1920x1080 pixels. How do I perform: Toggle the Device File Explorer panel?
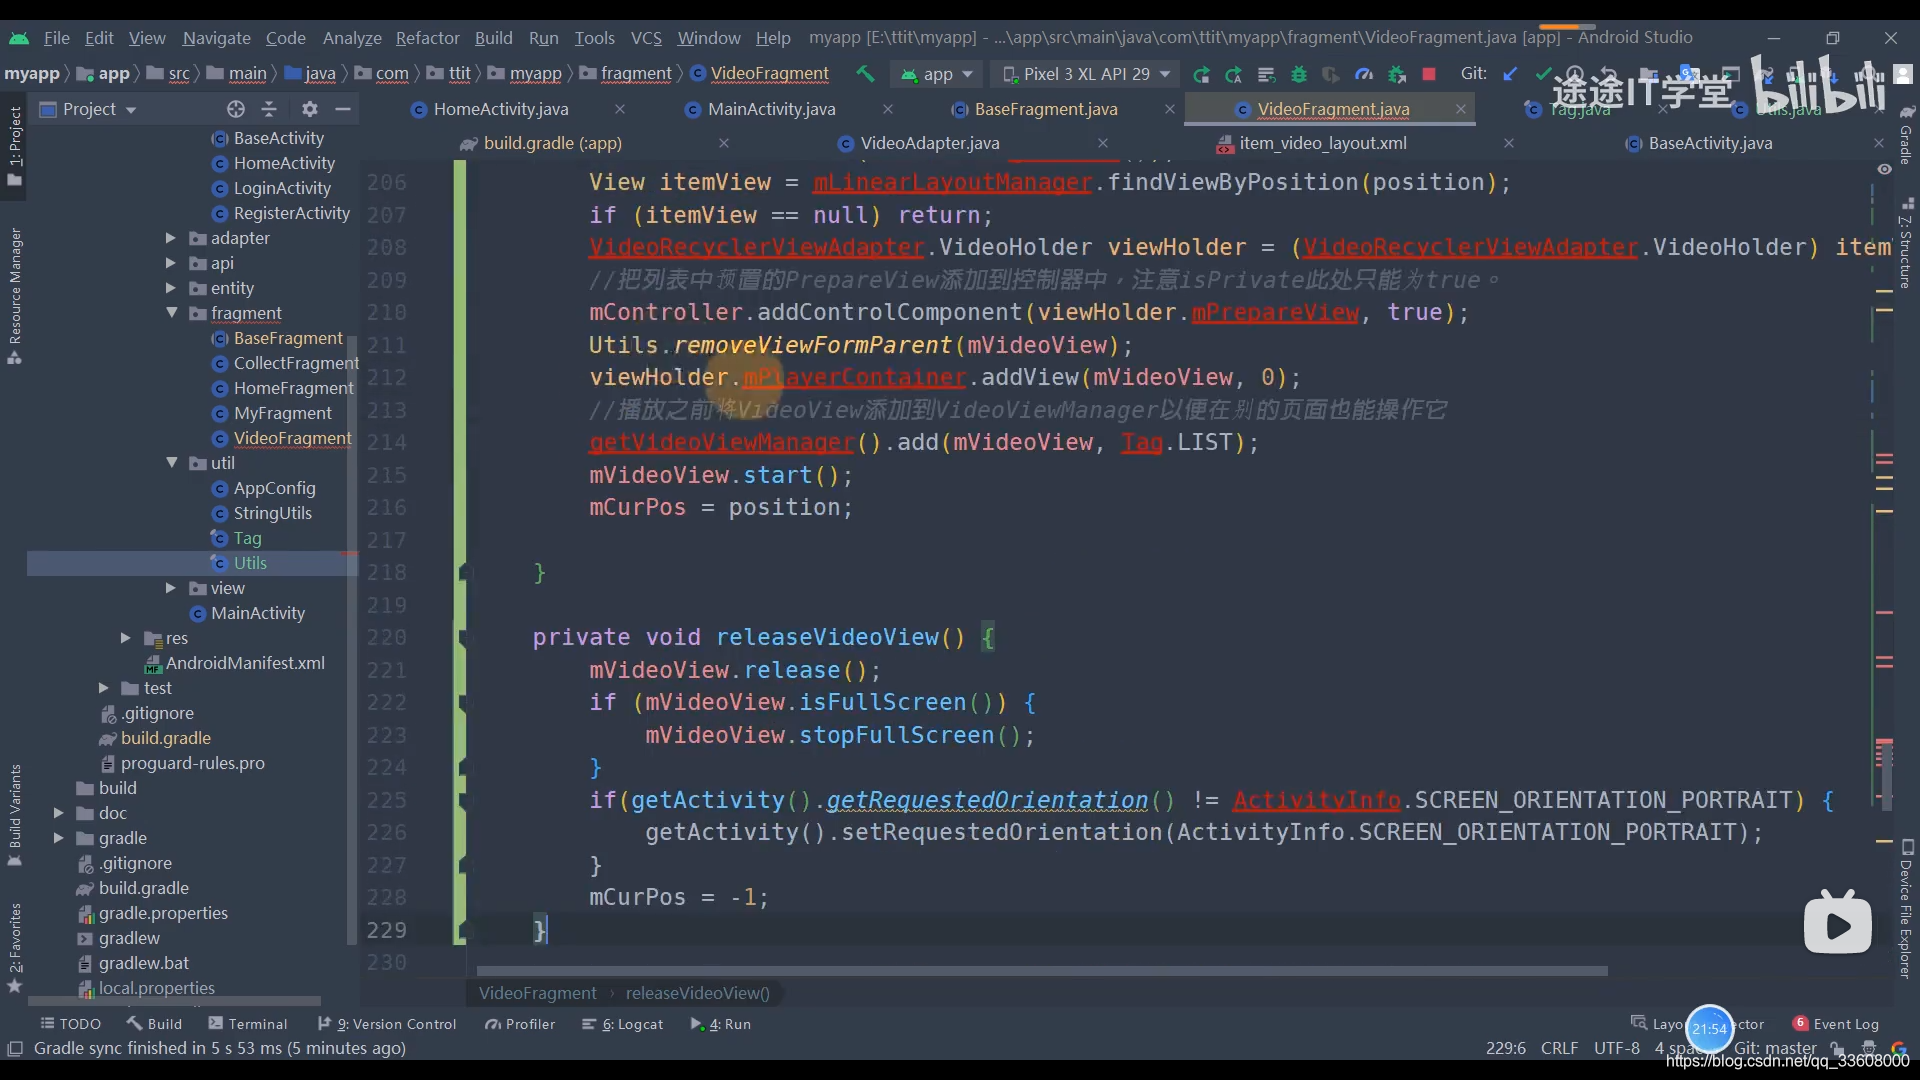[1906, 909]
